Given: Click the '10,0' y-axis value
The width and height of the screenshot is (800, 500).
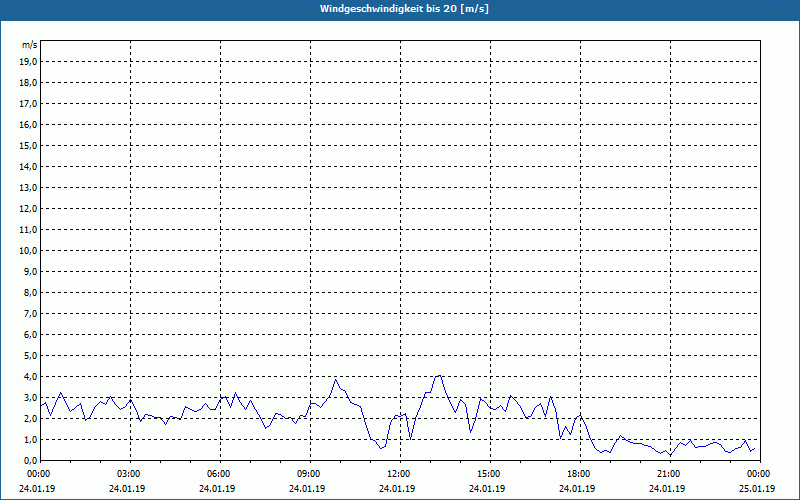Looking at the screenshot, I should (x=28, y=251).
